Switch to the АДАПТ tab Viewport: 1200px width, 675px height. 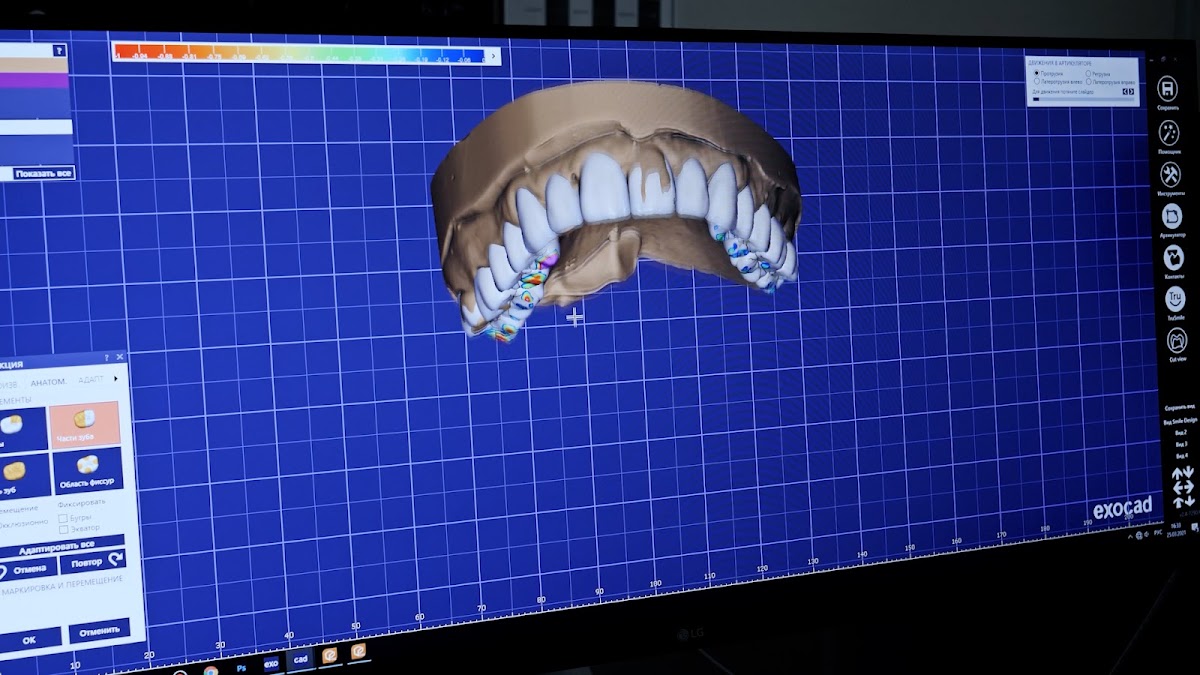pos(90,380)
